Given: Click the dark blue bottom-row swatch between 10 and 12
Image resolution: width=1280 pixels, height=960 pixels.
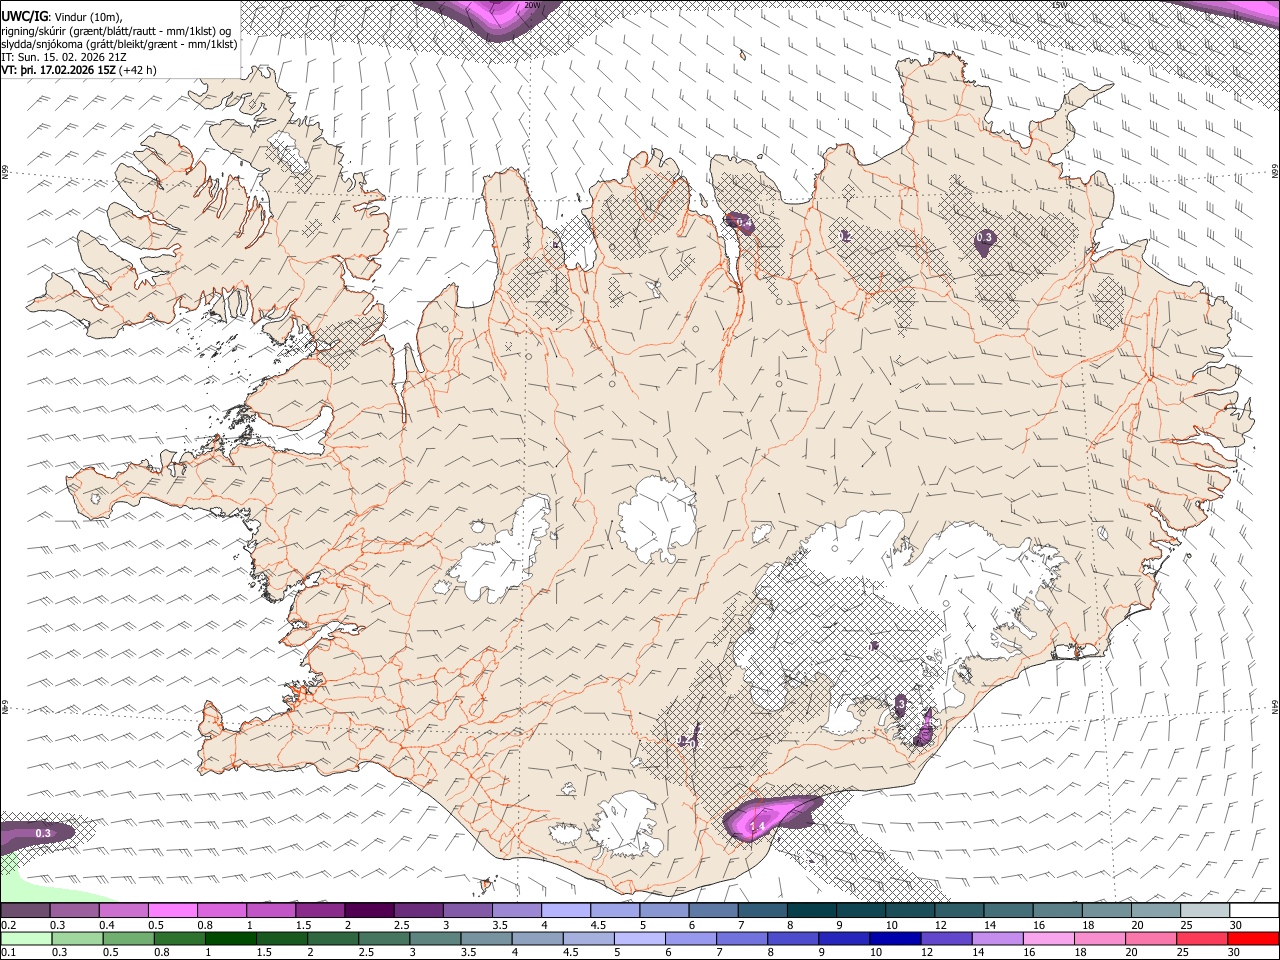Looking at the screenshot, I should pyautogui.click(x=896, y=939).
